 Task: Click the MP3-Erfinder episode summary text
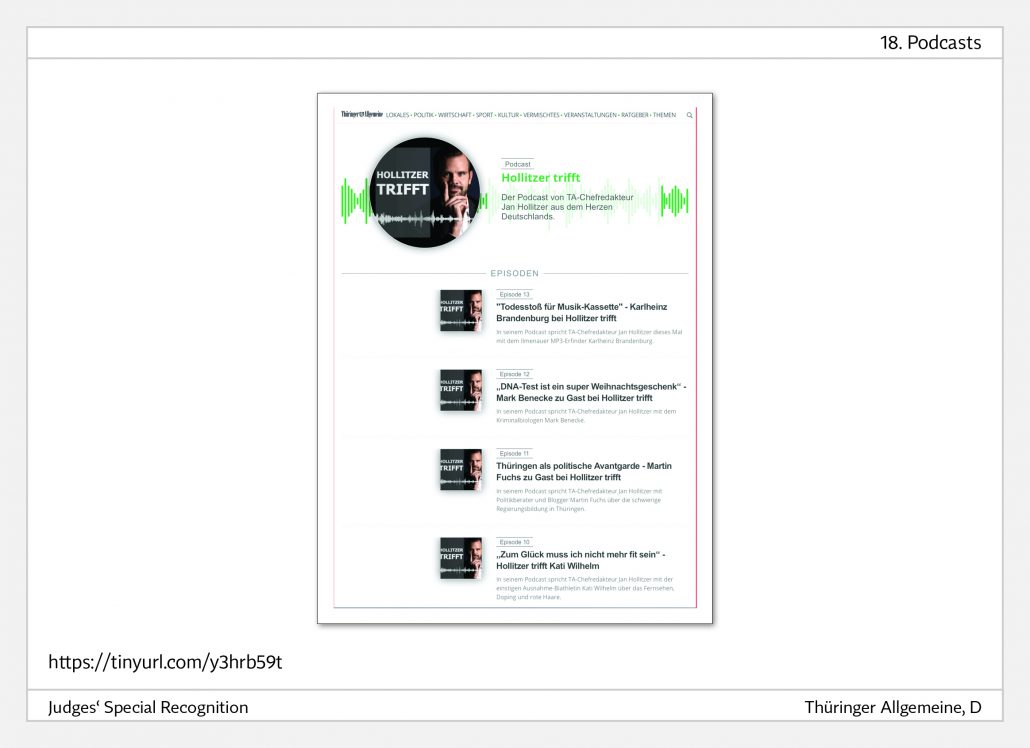click(589, 336)
